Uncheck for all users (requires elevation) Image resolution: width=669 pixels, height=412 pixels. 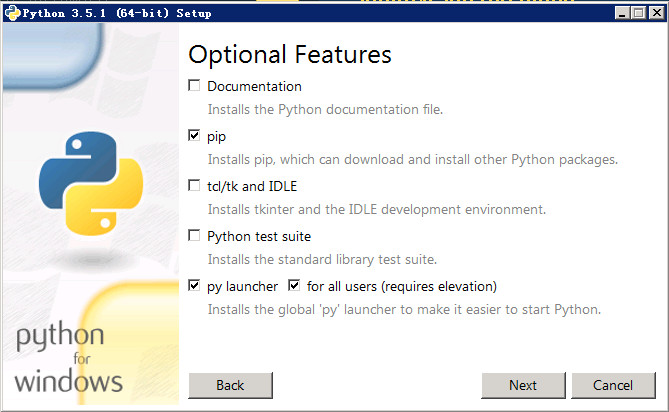tap(294, 286)
